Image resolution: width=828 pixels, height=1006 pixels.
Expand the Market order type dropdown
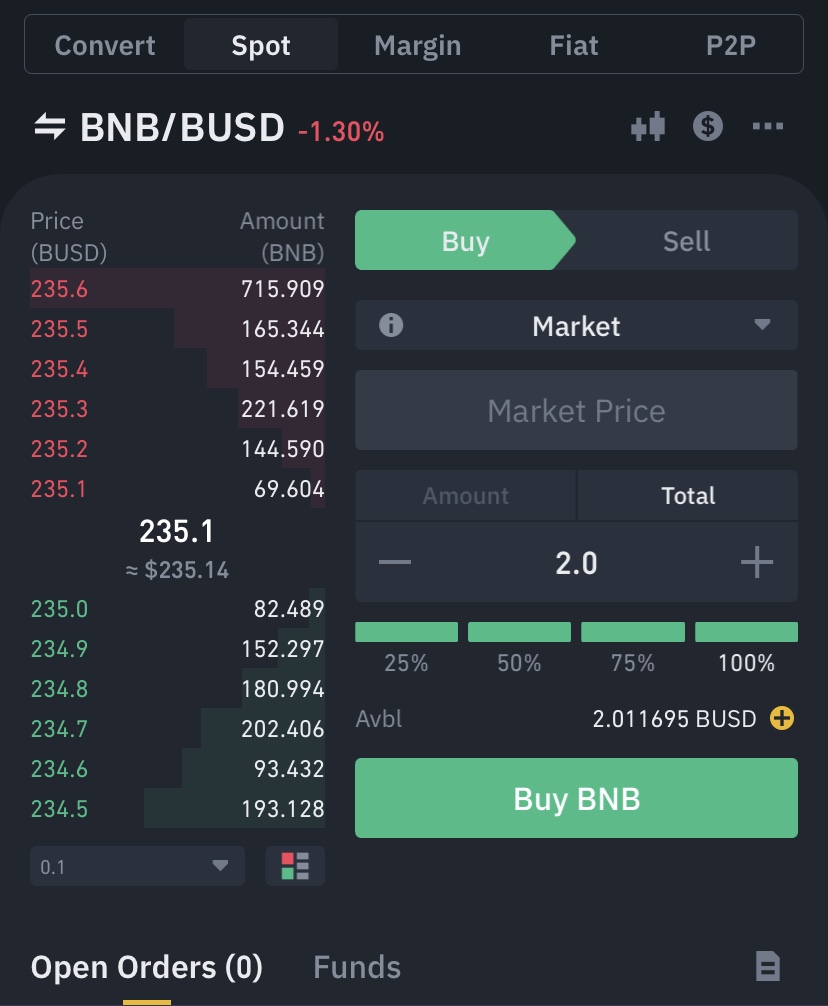click(762, 325)
